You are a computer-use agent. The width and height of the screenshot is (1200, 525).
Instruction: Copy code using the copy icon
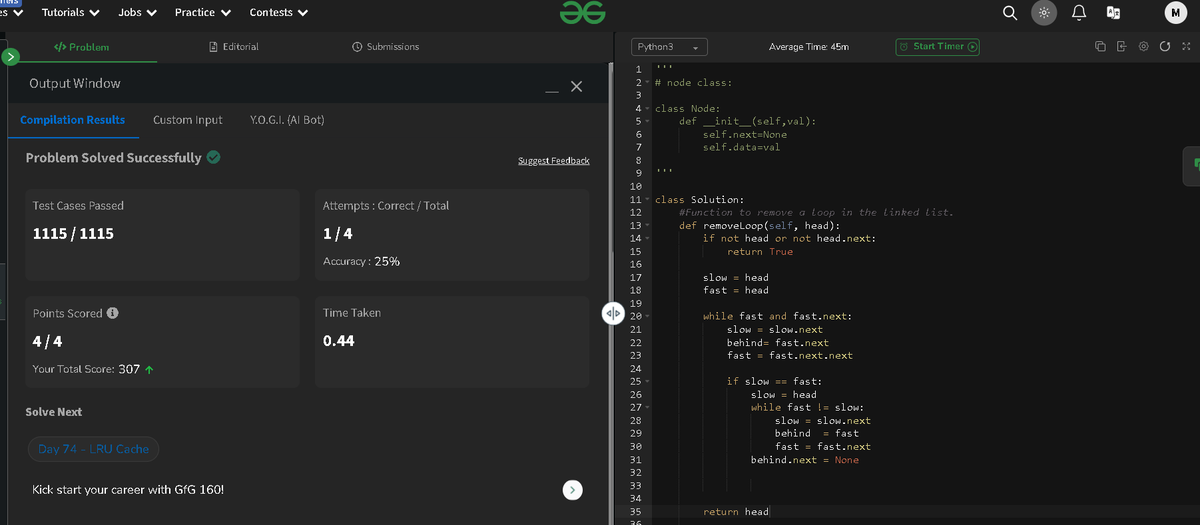point(1100,47)
